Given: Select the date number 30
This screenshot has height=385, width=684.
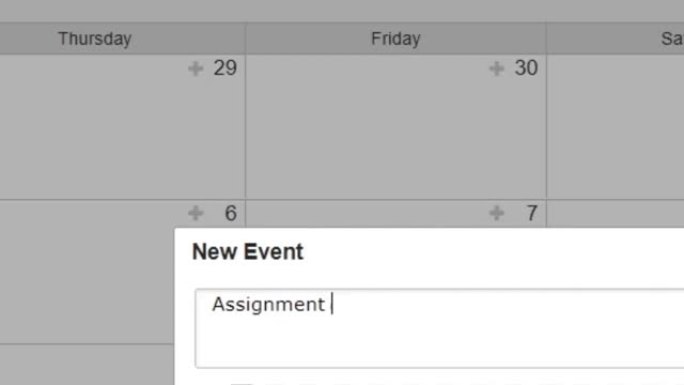Looking at the screenshot, I should tap(526, 68).
